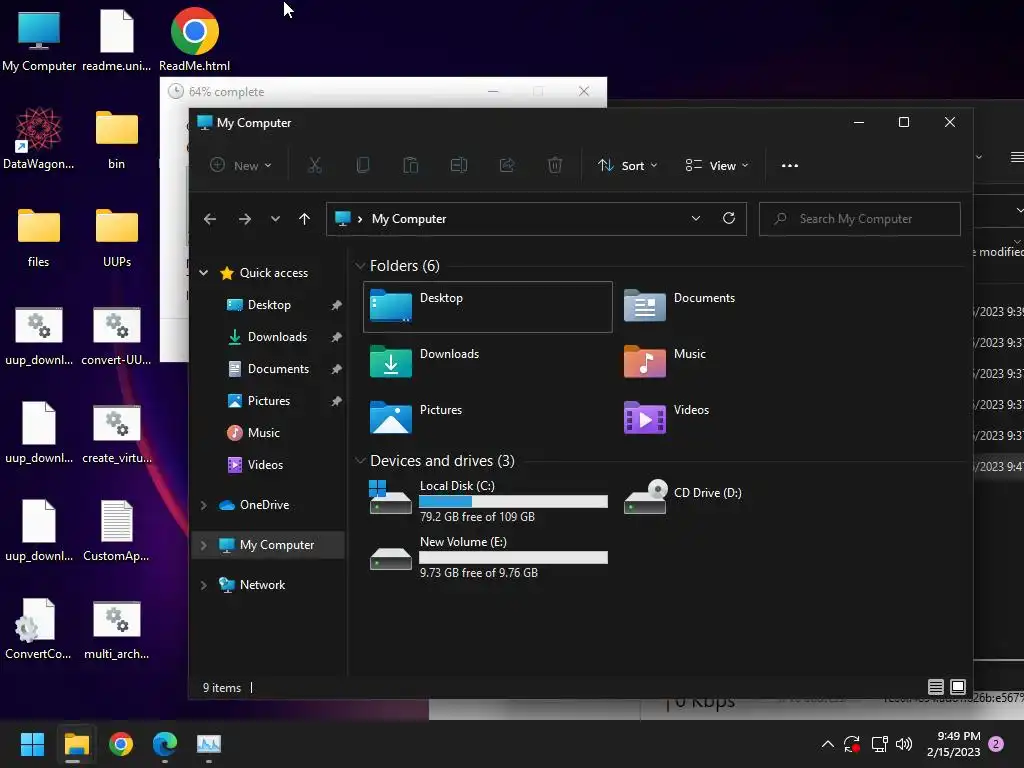Switch to large icons view in status bar
This screenshot has width=1024, height=768.
click(958, 687)
